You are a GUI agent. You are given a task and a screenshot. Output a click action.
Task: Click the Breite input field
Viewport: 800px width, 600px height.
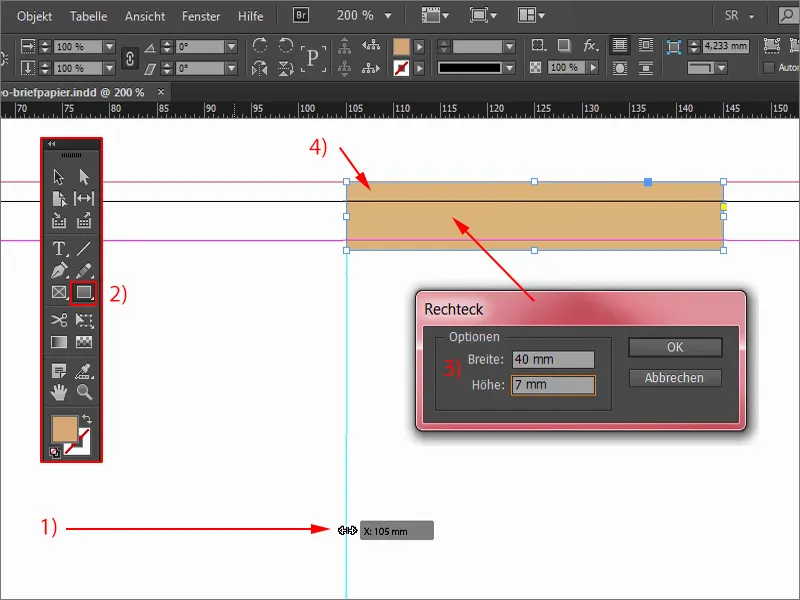point(553,359)
